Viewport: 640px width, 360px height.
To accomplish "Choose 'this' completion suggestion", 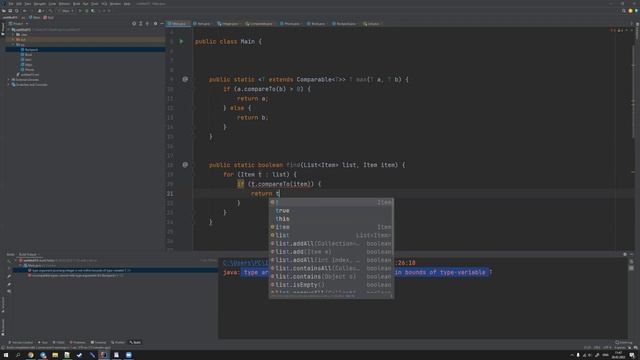I will (331, 219).
